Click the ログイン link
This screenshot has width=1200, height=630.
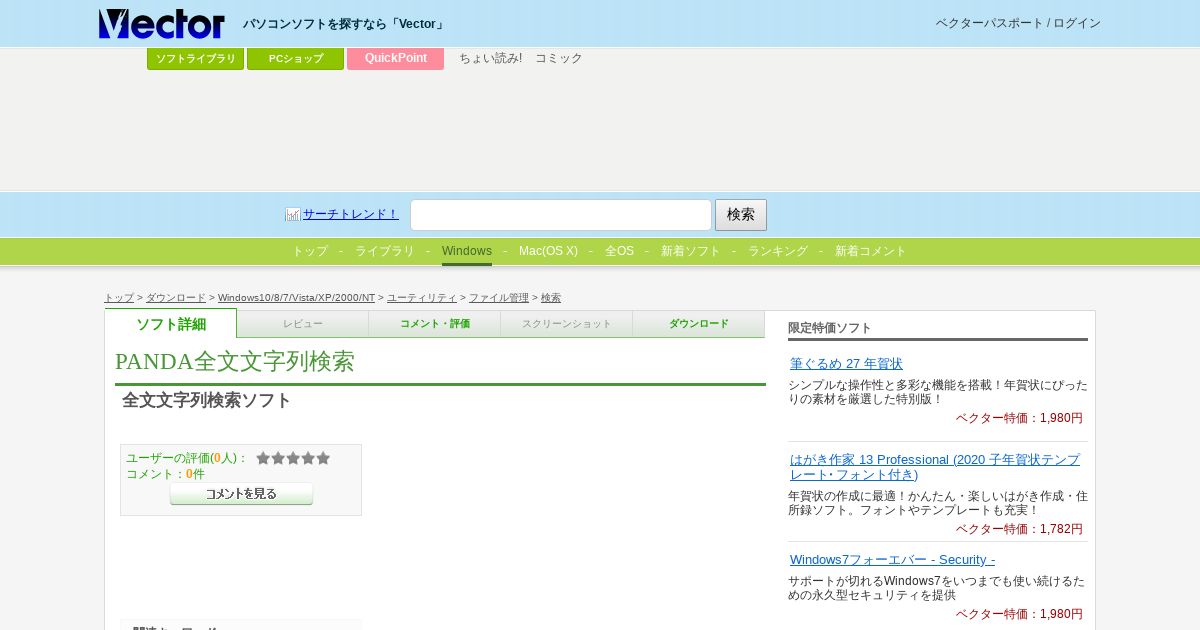tap(1077, 23)
